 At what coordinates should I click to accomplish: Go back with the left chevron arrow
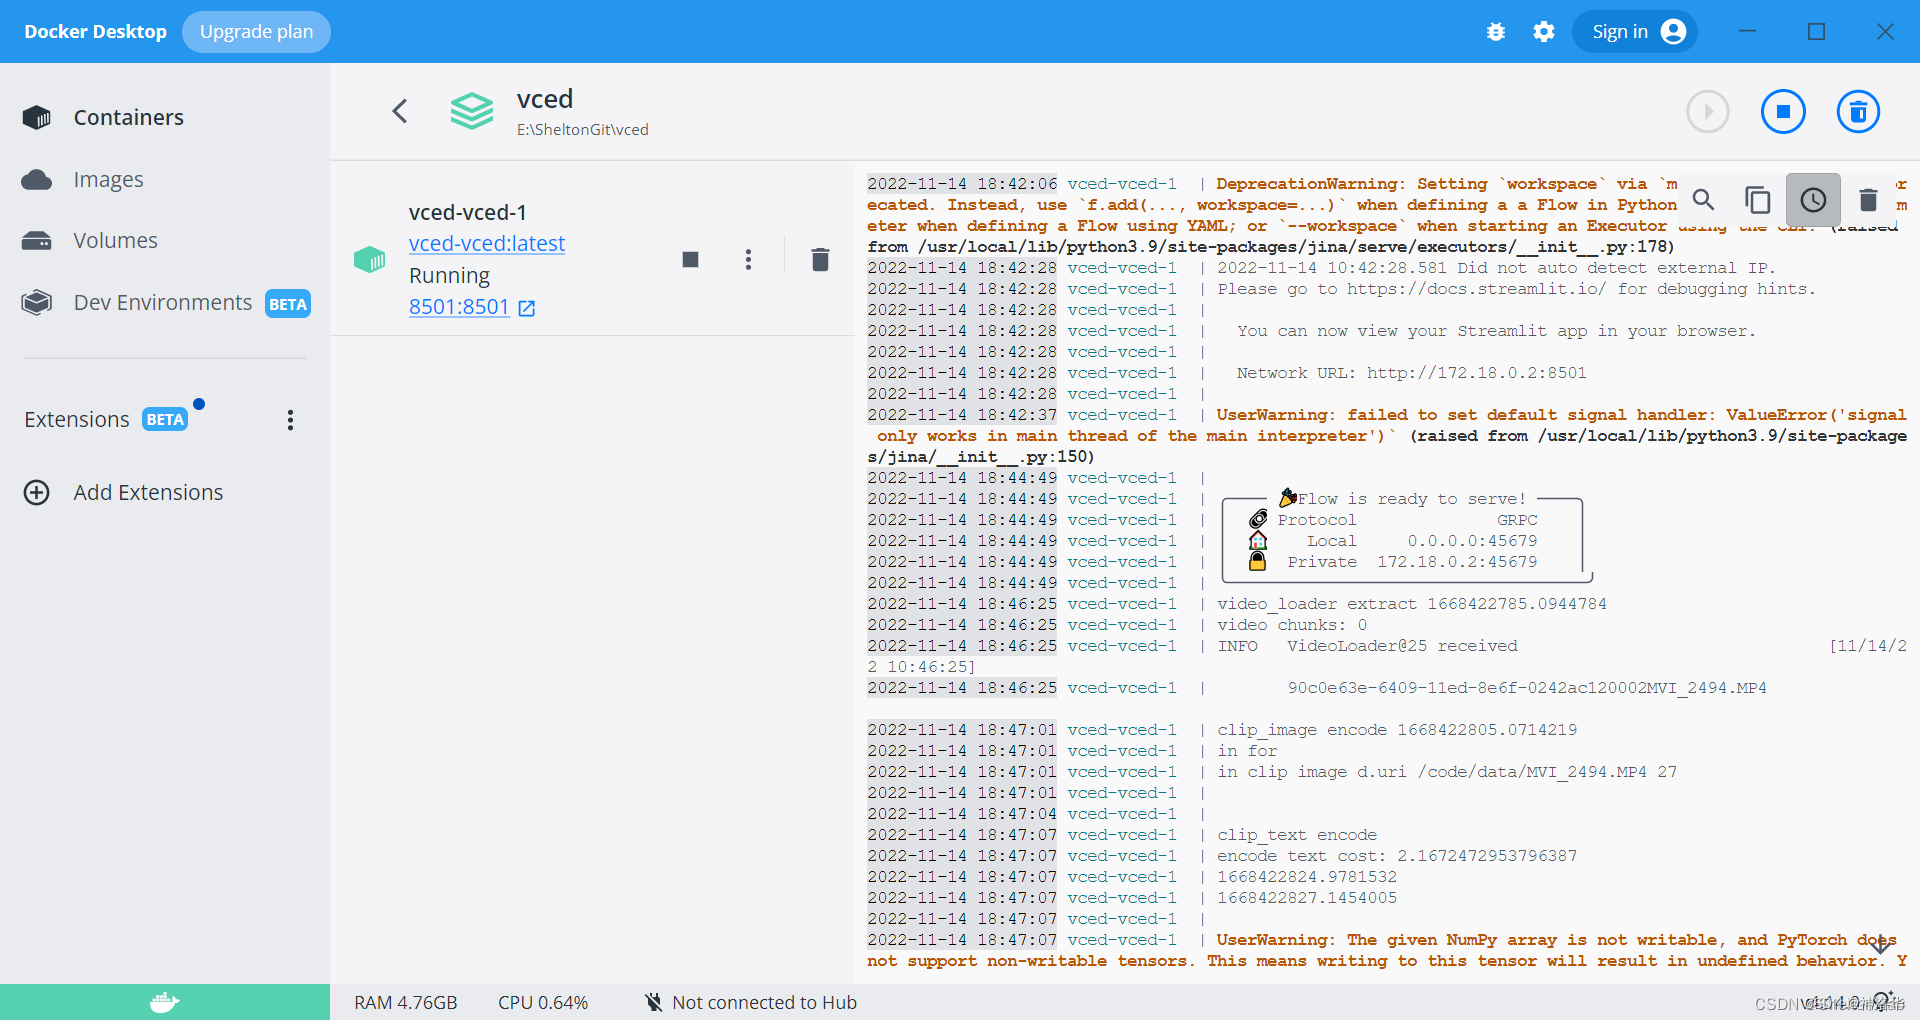400,111
